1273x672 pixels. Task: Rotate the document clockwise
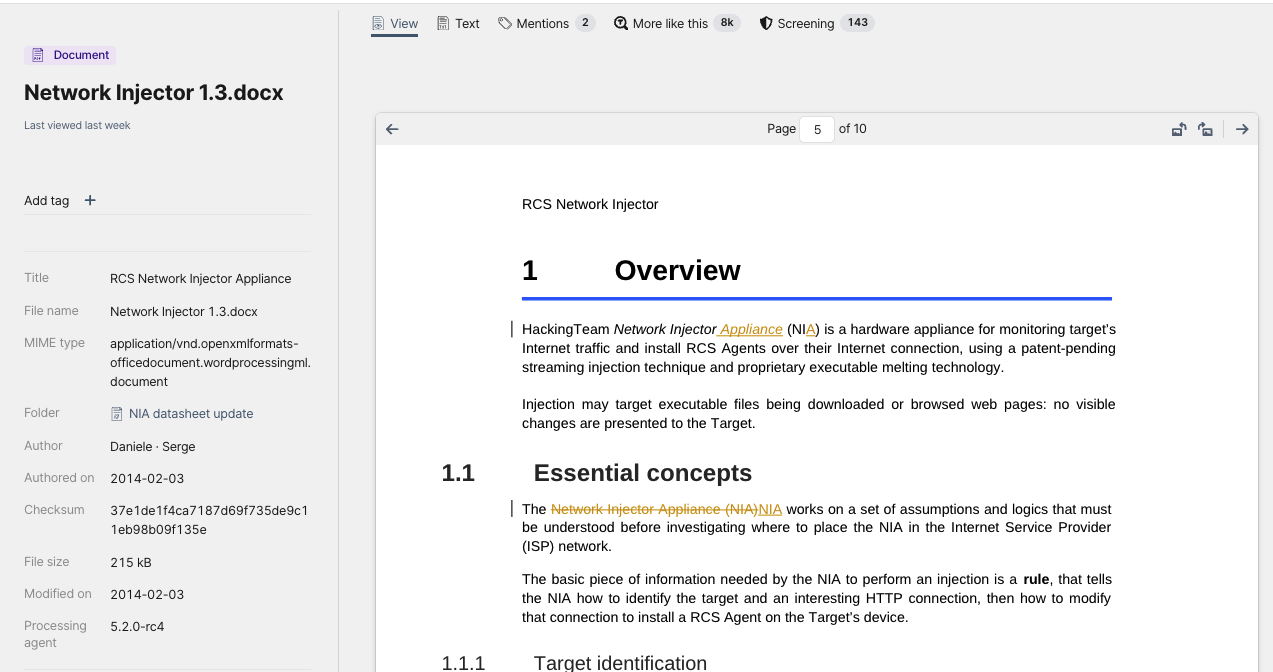[x=1206, y=129]
